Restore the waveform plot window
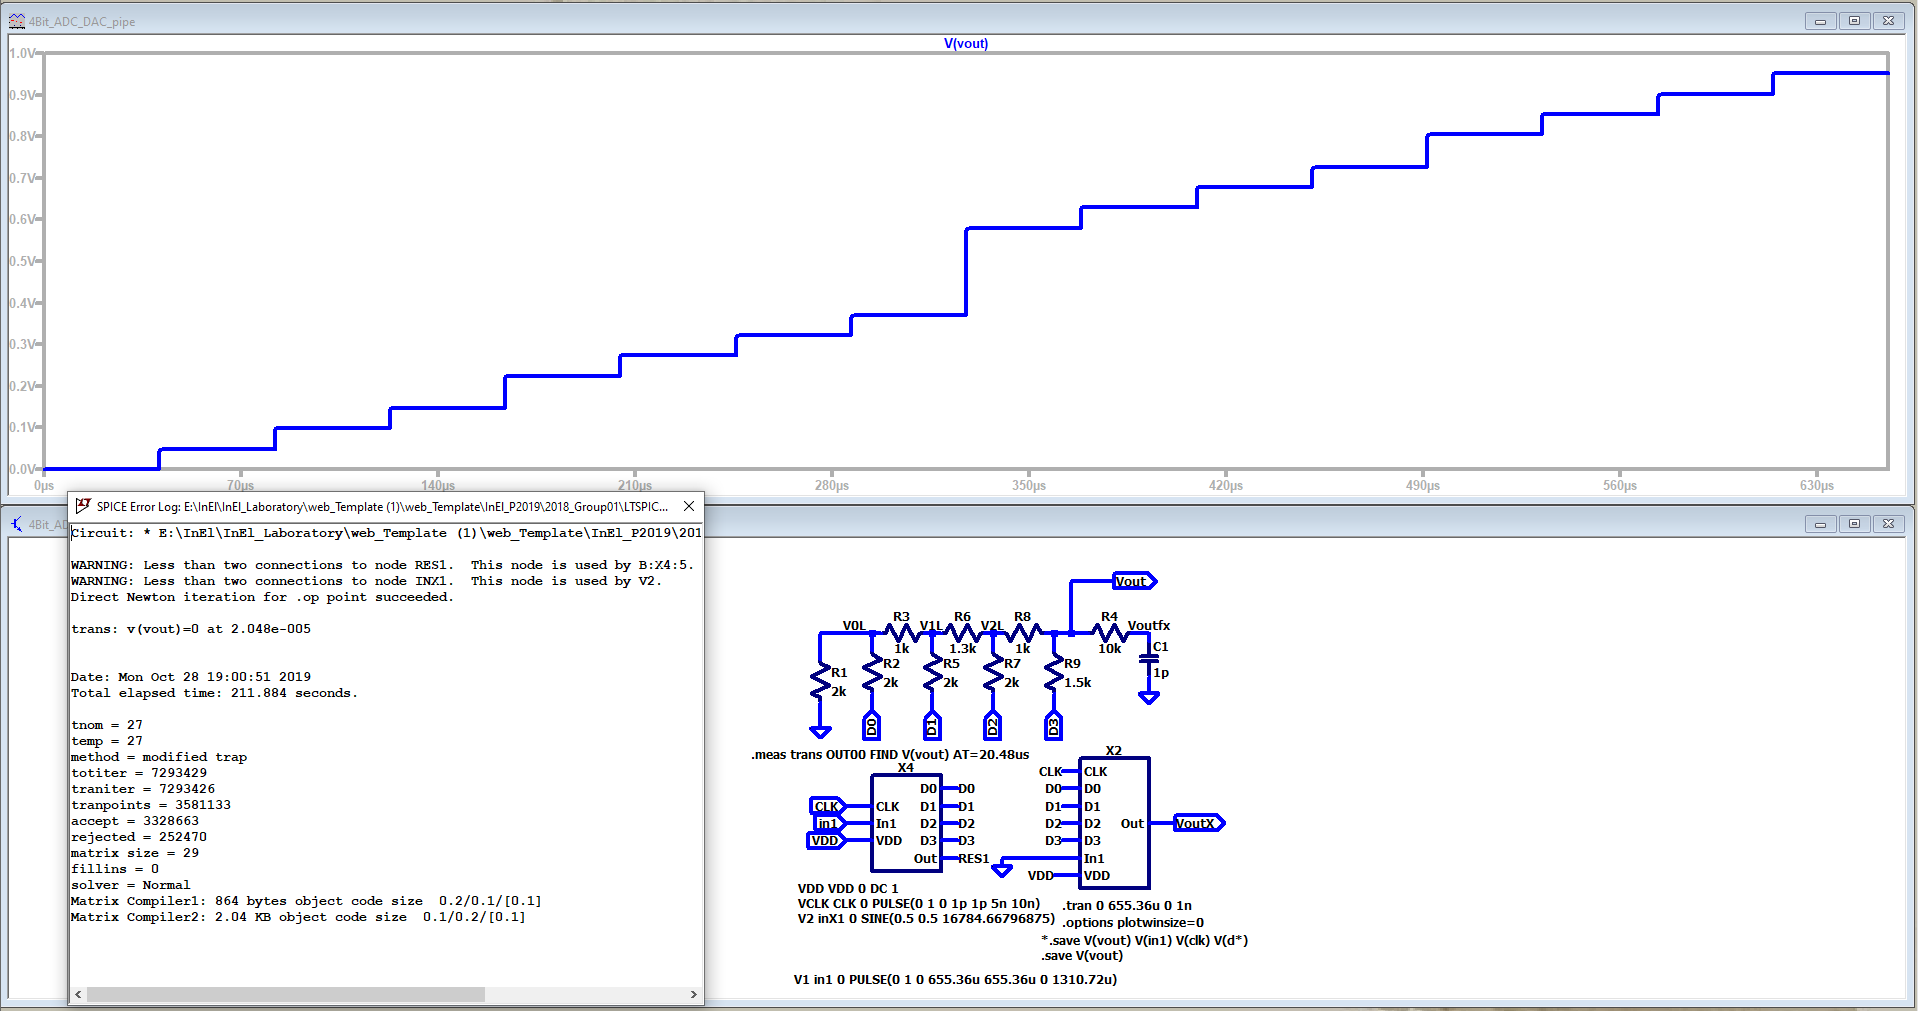This screenshot has height=1011, width=1919. 1854,21
